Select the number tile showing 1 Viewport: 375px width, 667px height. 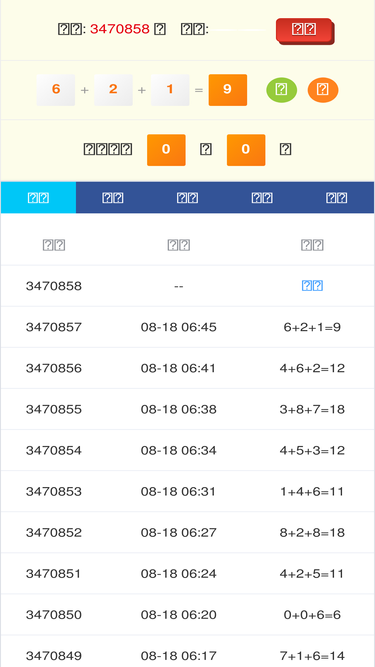pyautogui.click(x=170, y=90)
